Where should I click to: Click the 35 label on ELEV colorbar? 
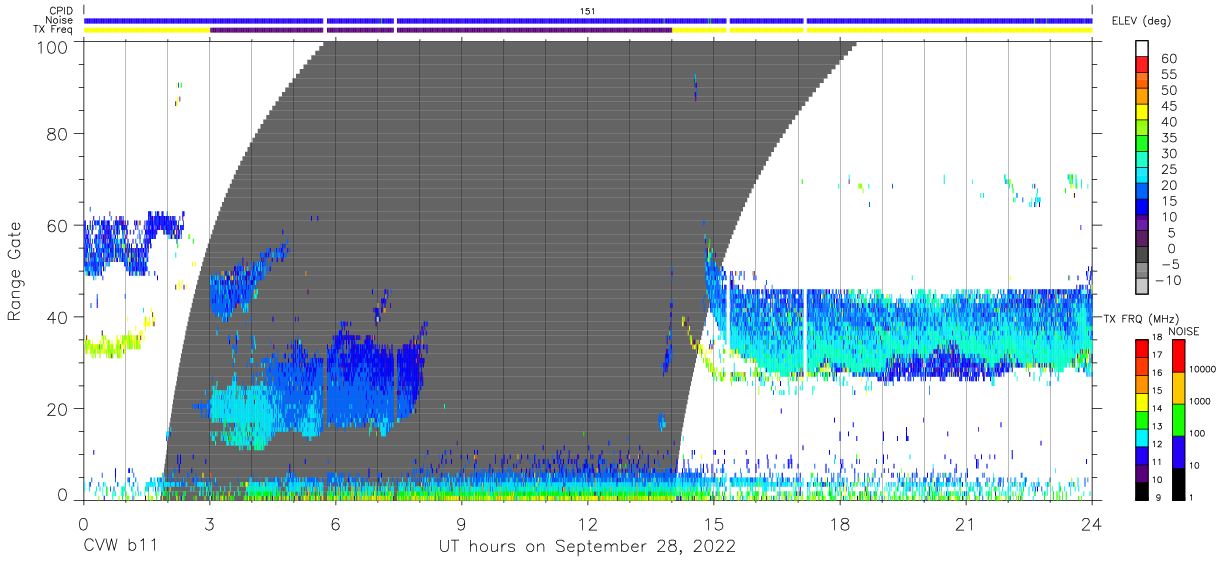click(x=1169, y=137)
